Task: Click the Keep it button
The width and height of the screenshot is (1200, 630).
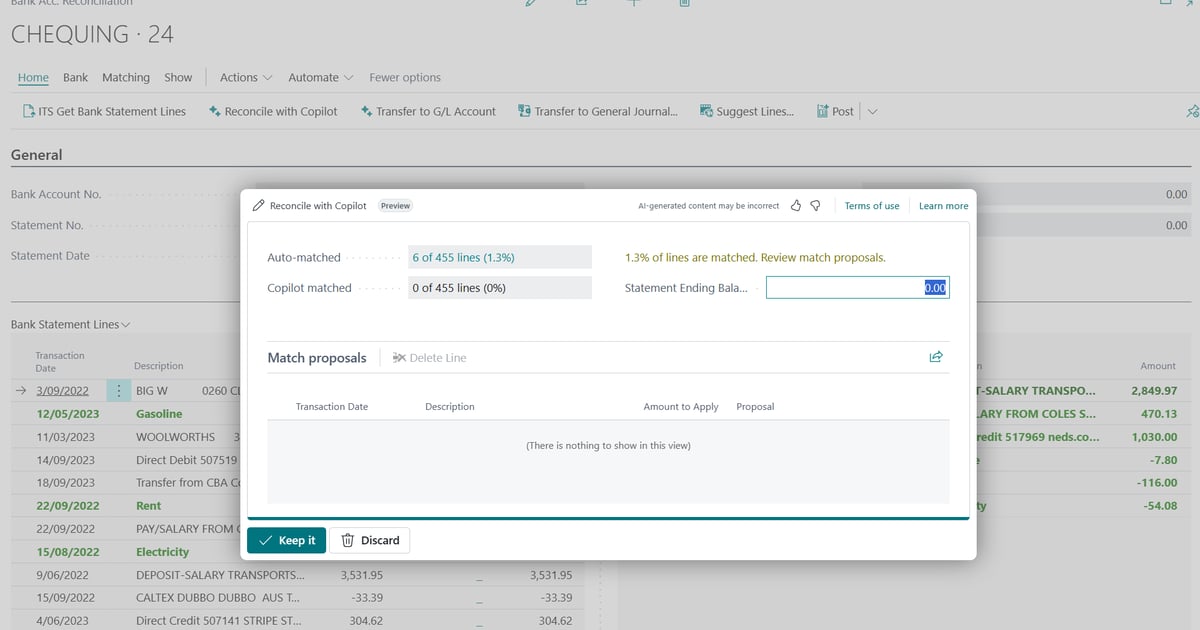Action: click(286, 540)
